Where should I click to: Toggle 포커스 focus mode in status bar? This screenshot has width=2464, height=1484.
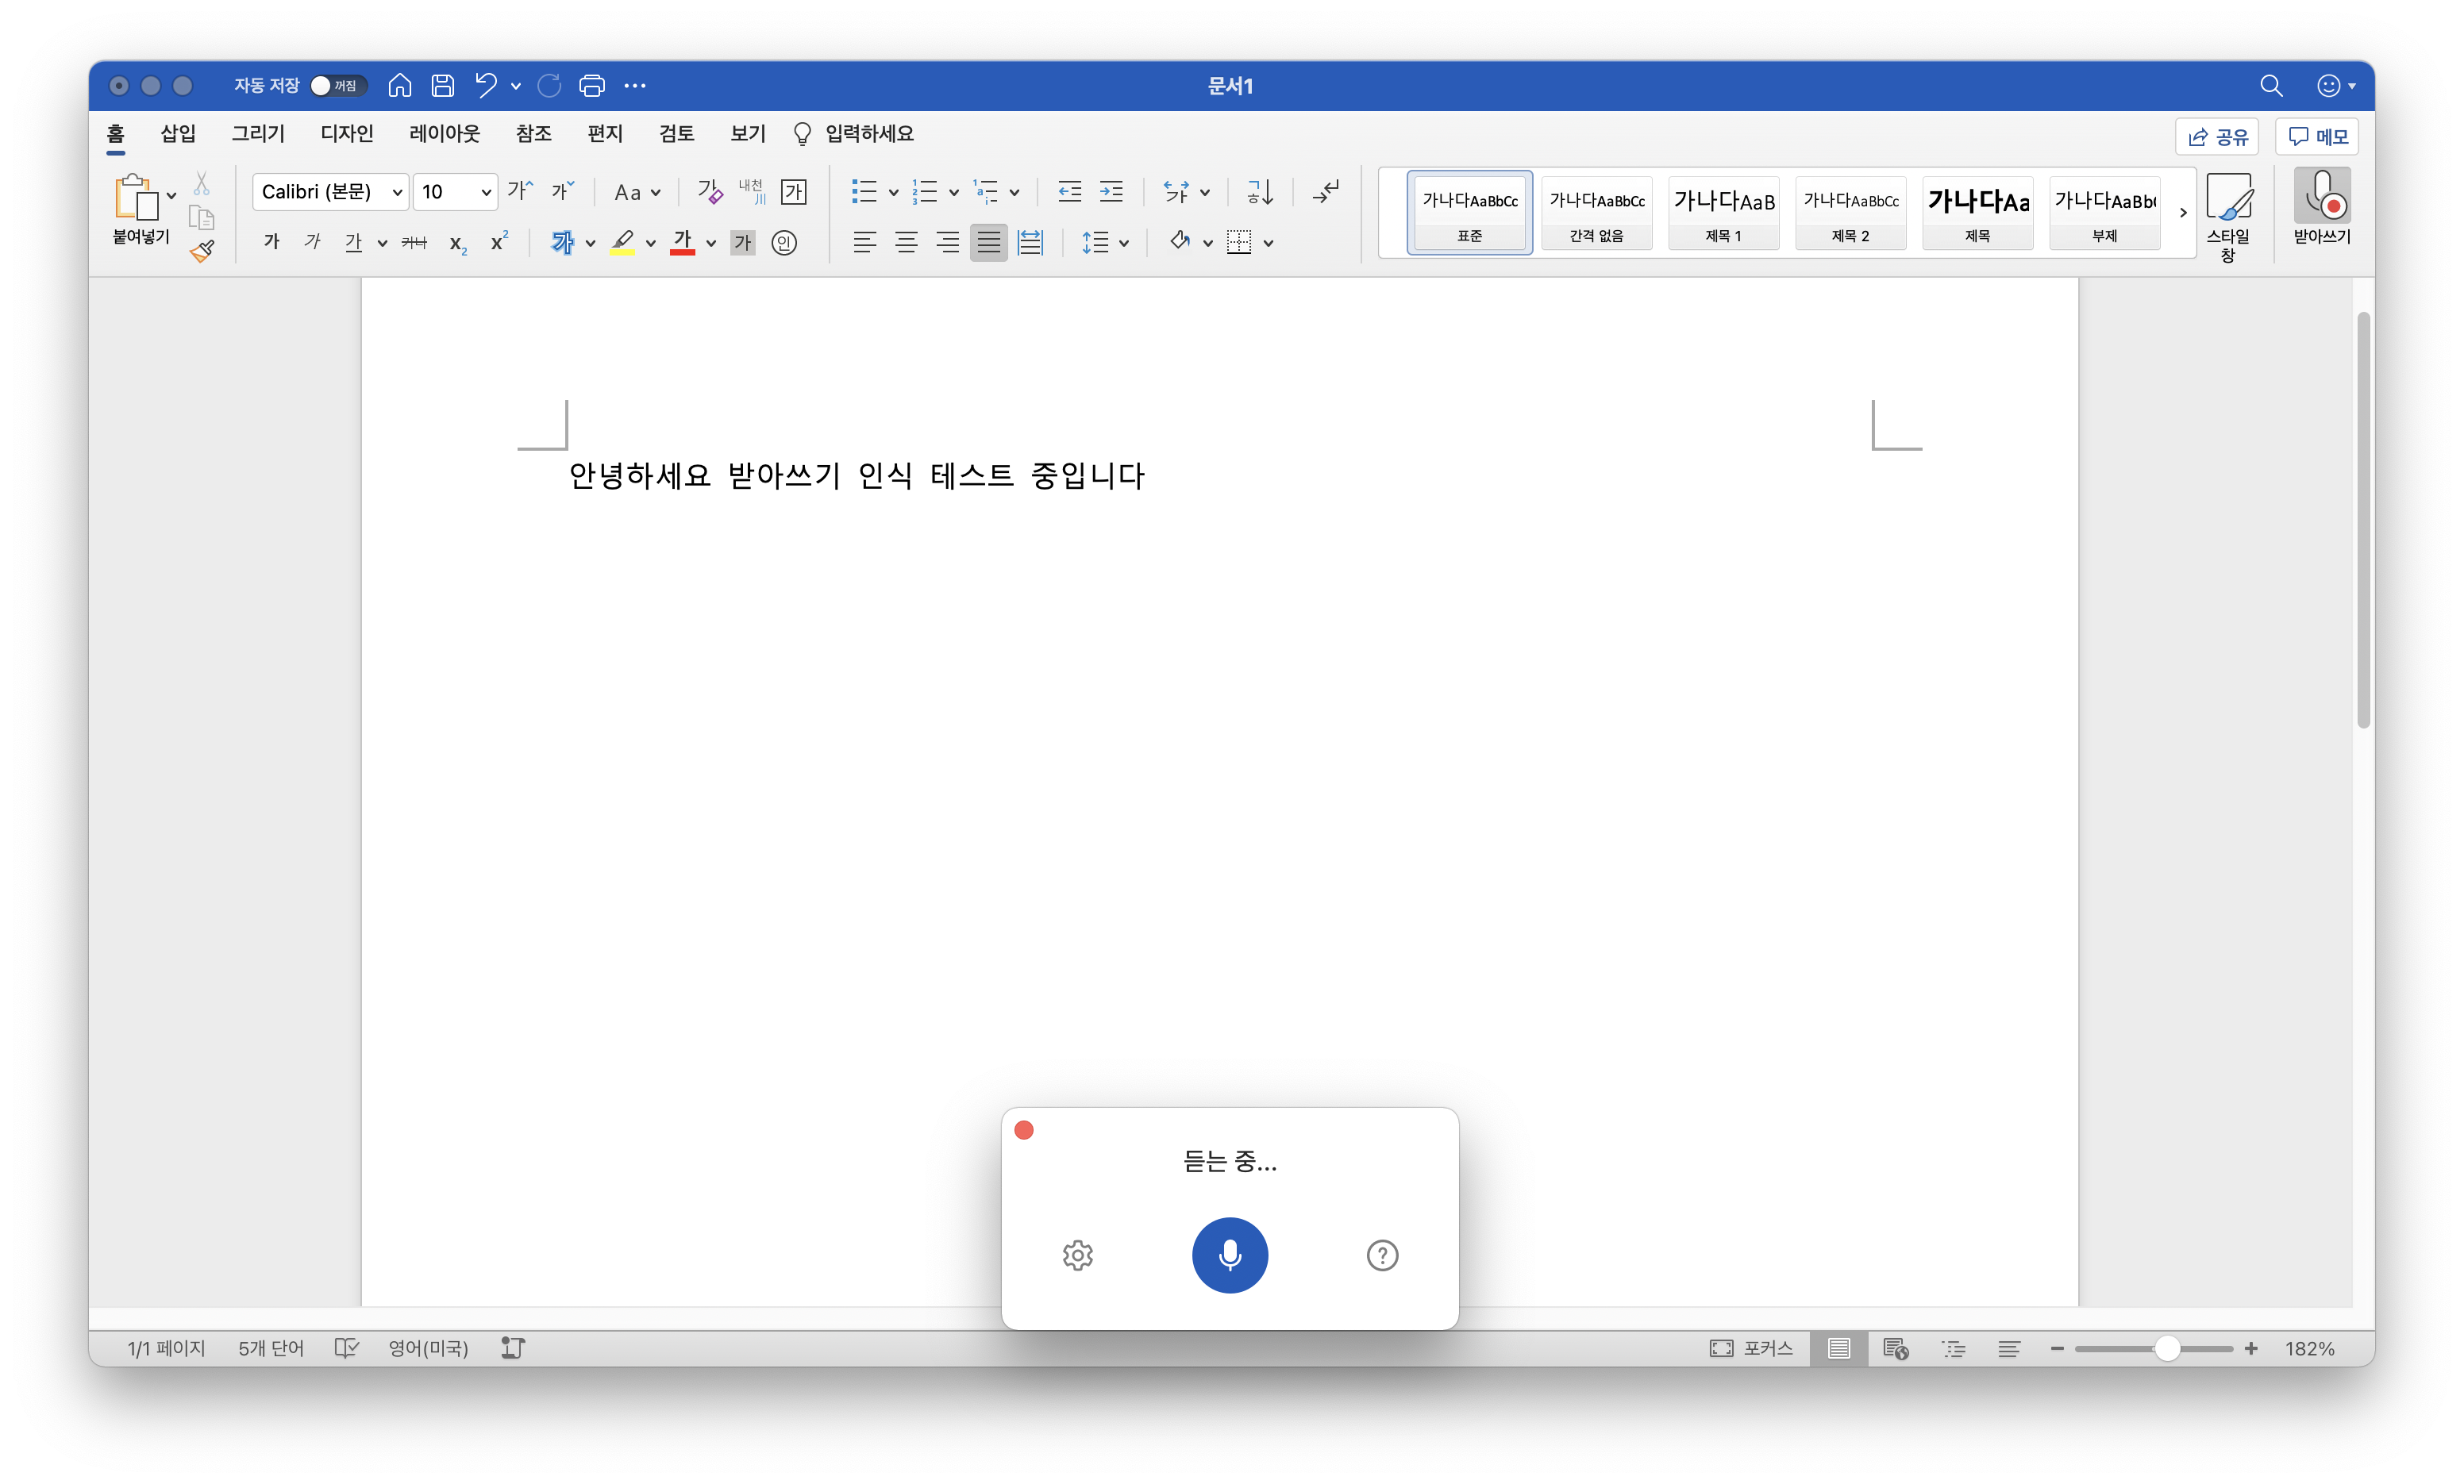tap(1751, 1348)
